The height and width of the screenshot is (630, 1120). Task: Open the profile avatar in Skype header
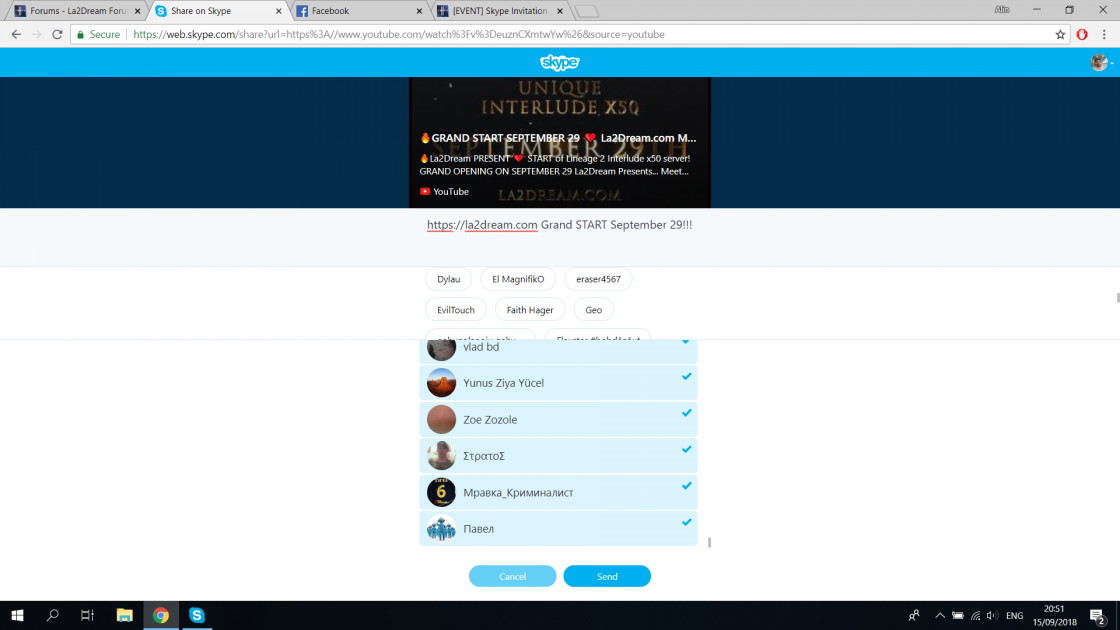(x=1098, y=62)
